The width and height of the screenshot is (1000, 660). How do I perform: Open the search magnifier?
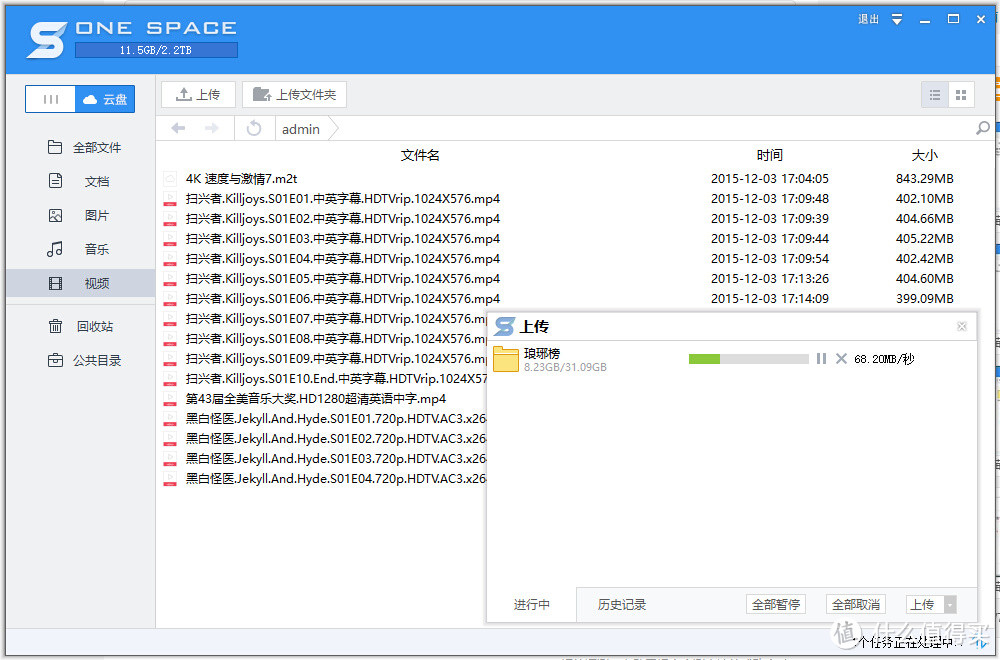tap(983, 128)
